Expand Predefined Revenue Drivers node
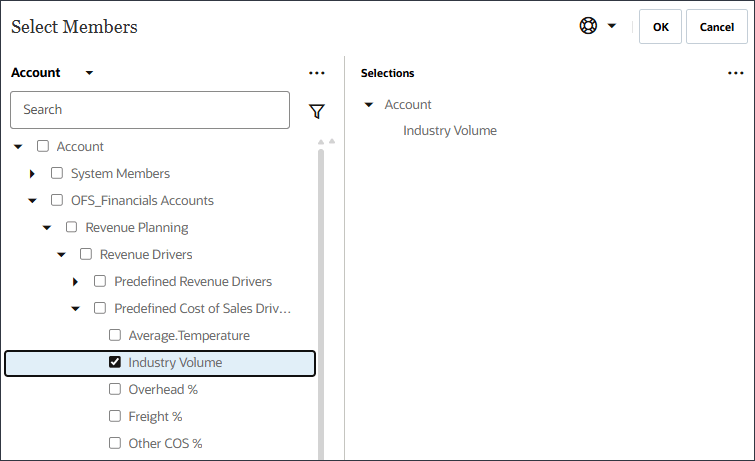 (76, 282)
